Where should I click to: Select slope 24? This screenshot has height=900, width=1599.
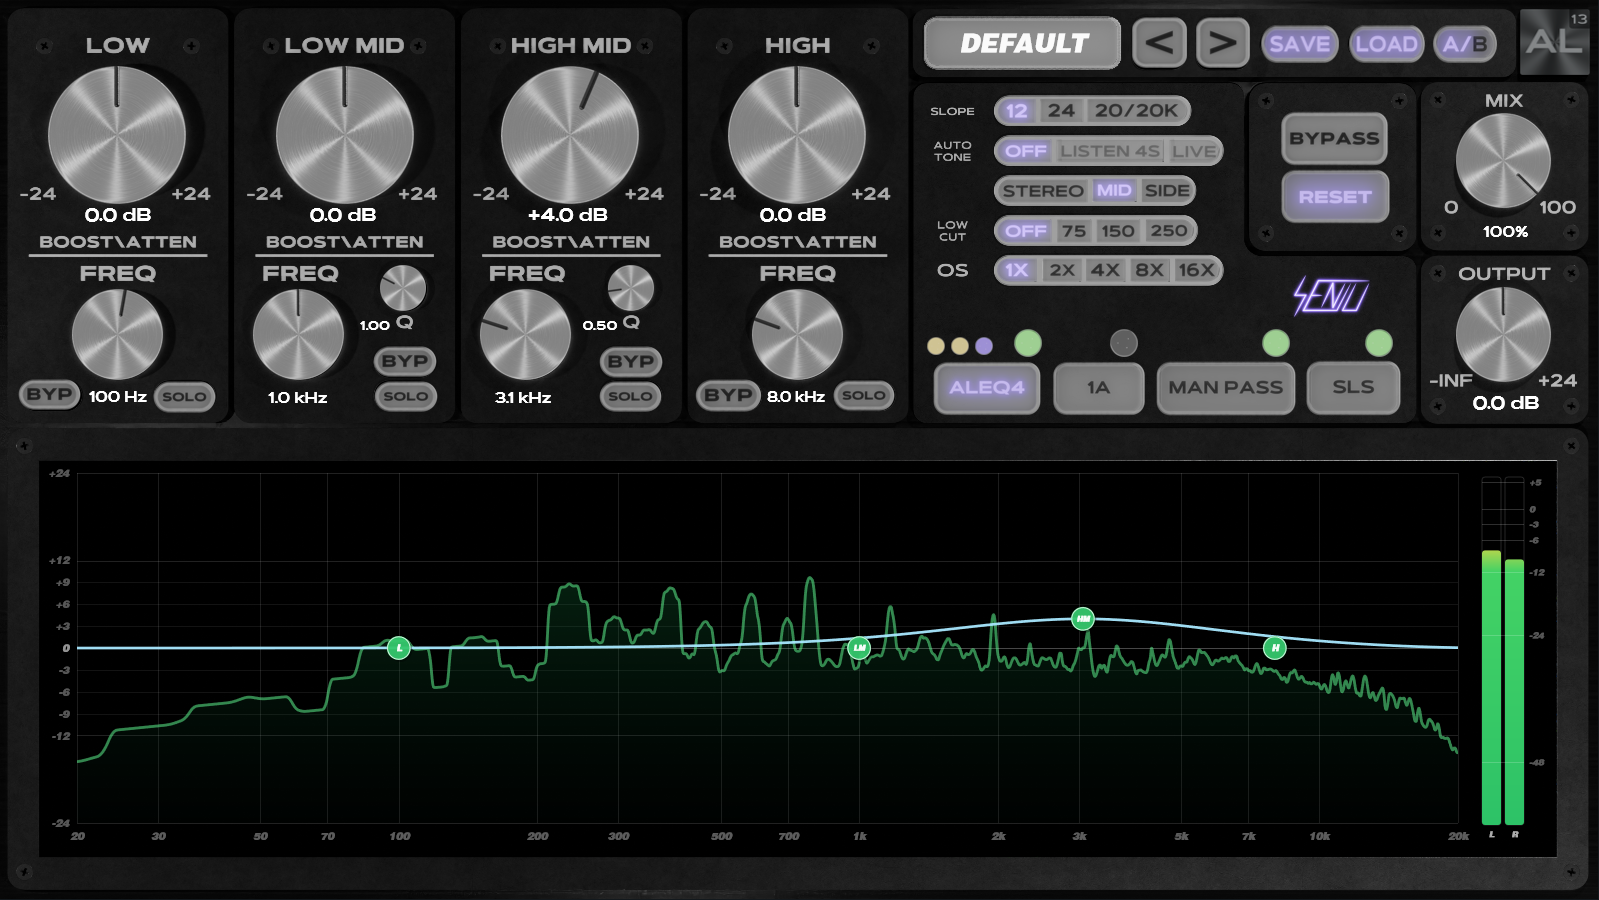(x=1061, y=111)
